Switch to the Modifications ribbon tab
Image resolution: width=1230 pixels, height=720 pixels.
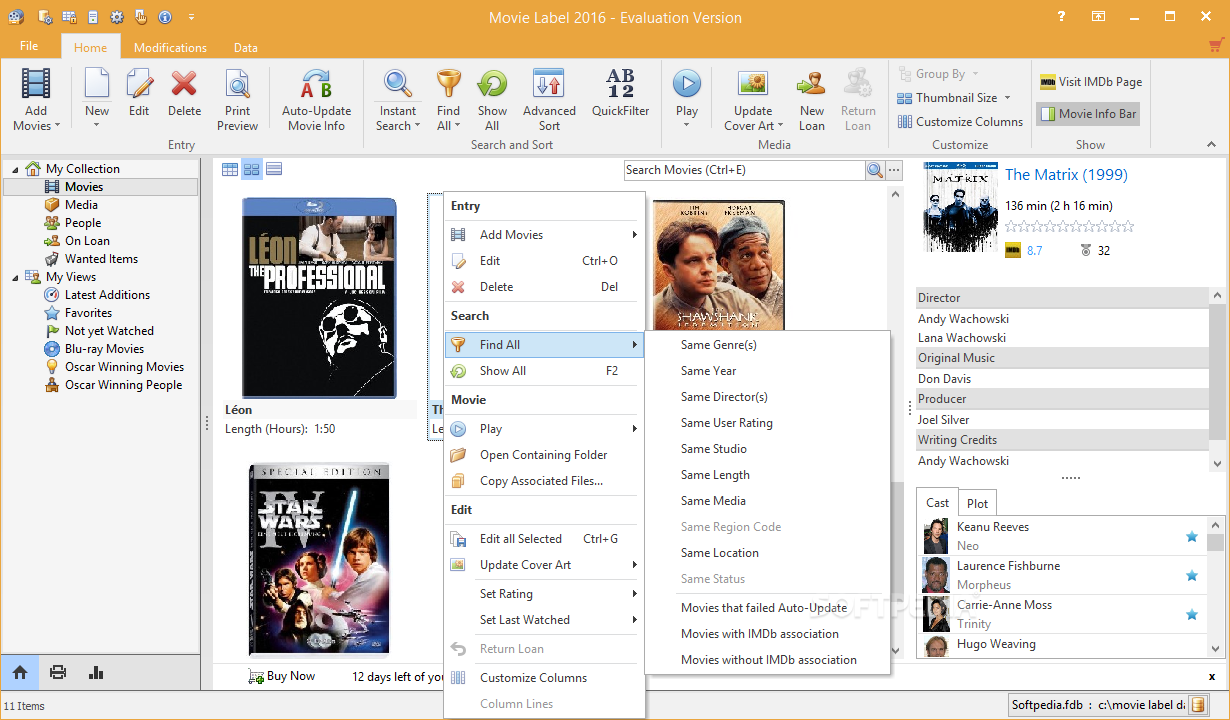point(170,47)
